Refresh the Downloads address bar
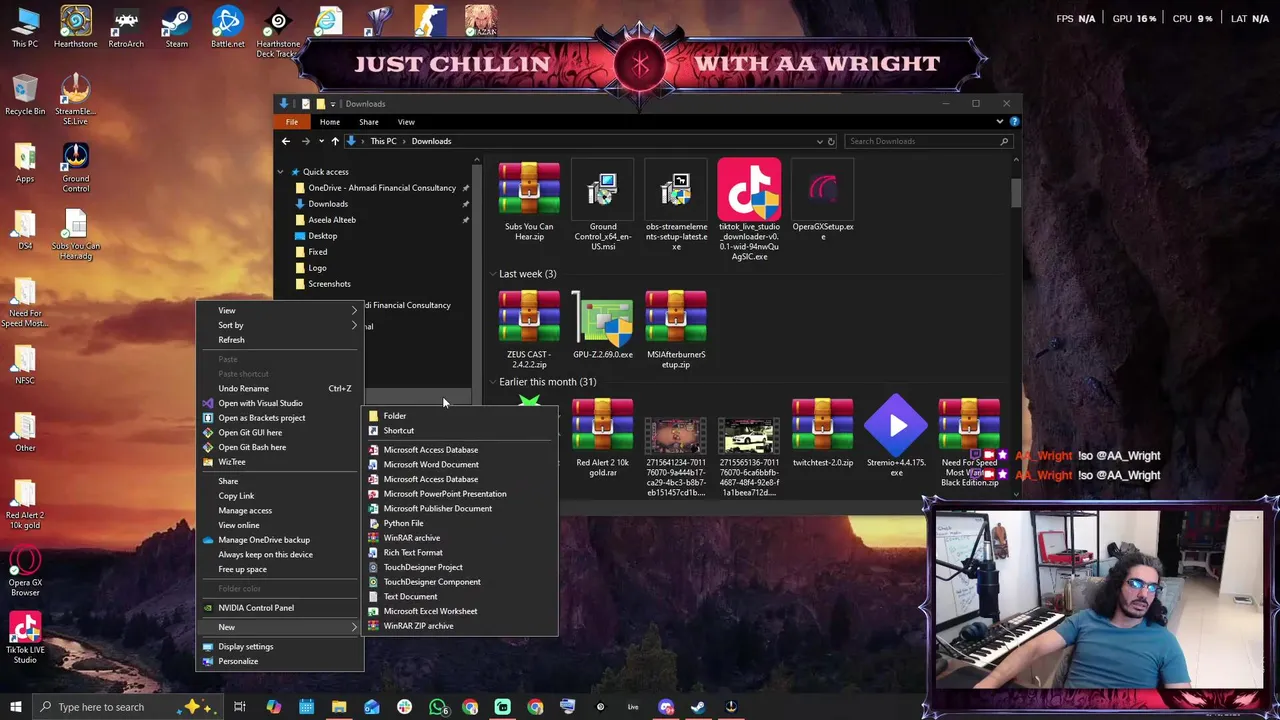1280x720 pixels. pos(831,141)
